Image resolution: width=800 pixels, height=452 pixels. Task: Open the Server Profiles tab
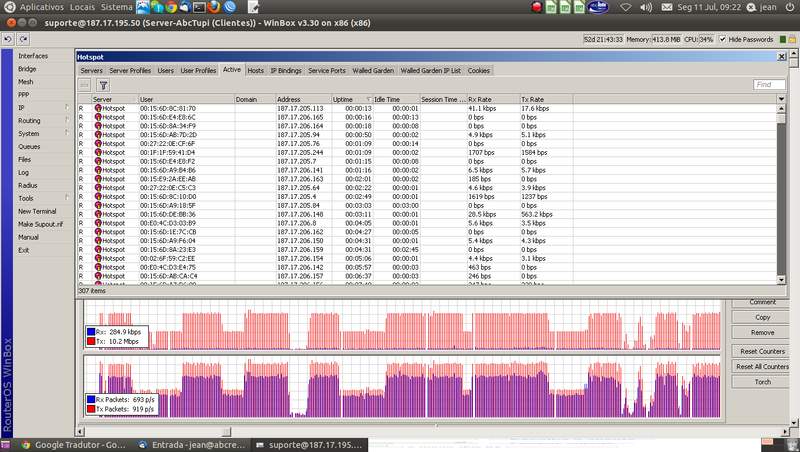130,71
